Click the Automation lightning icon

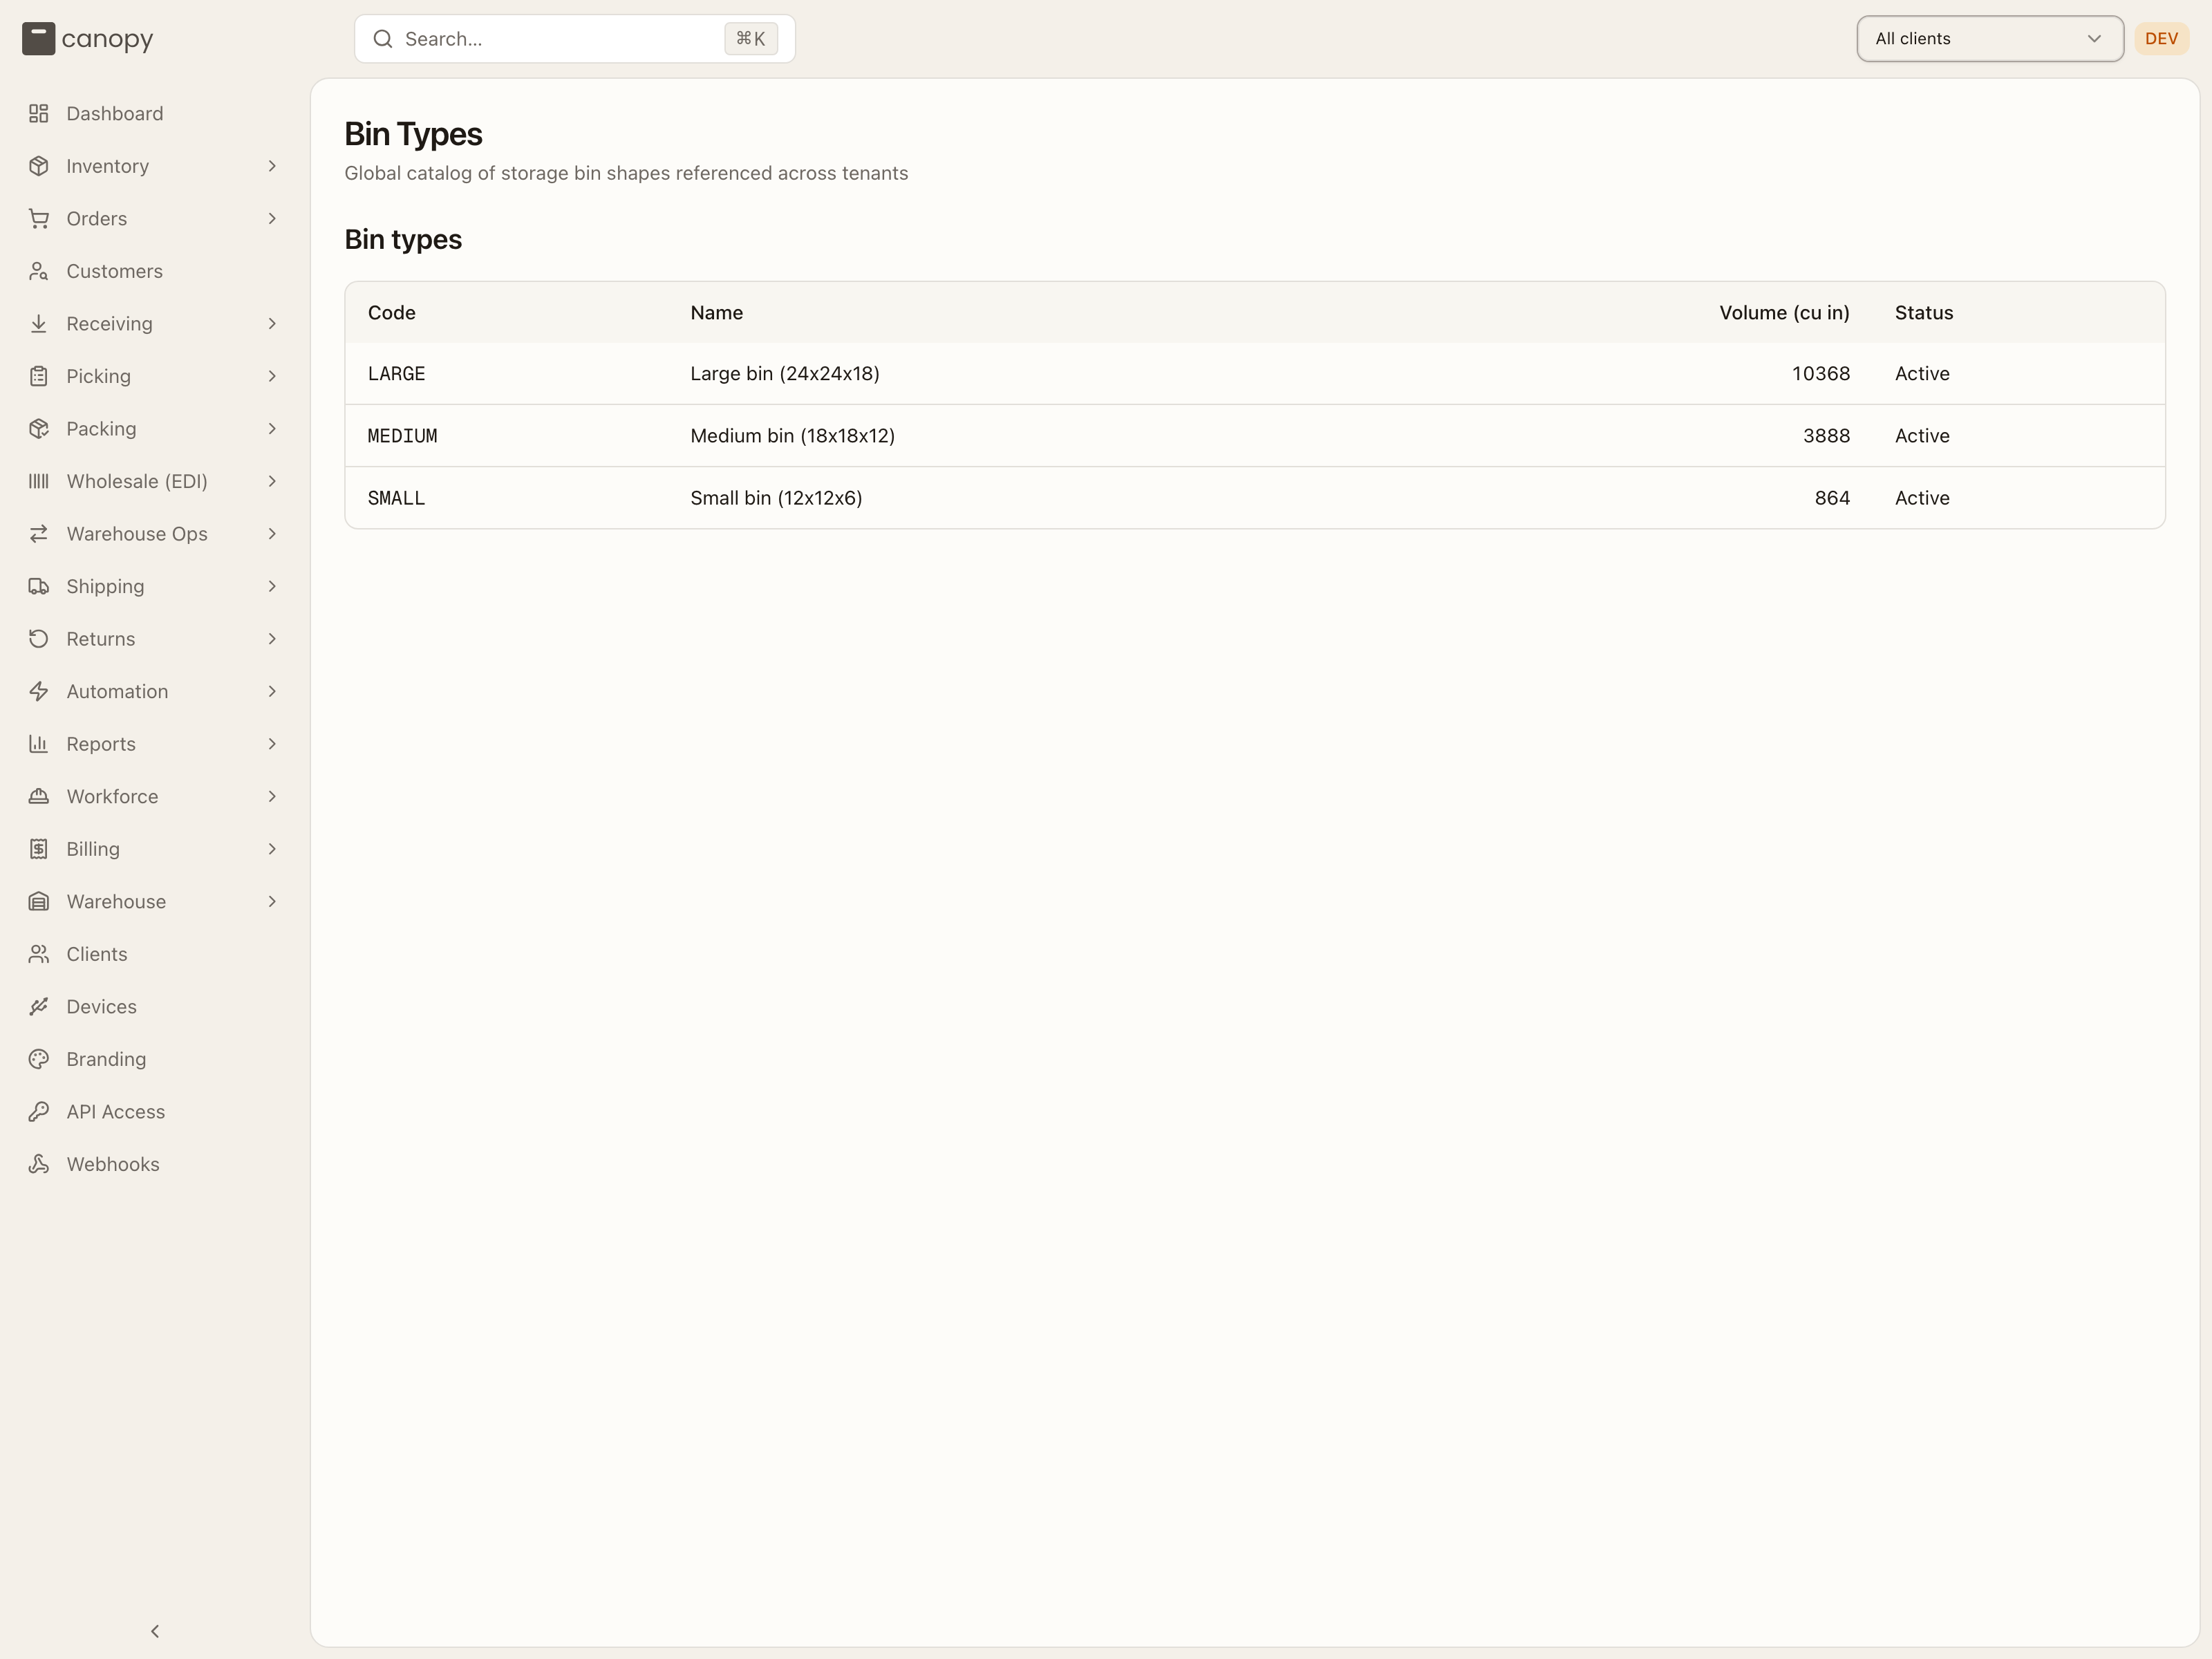(39, 691)
